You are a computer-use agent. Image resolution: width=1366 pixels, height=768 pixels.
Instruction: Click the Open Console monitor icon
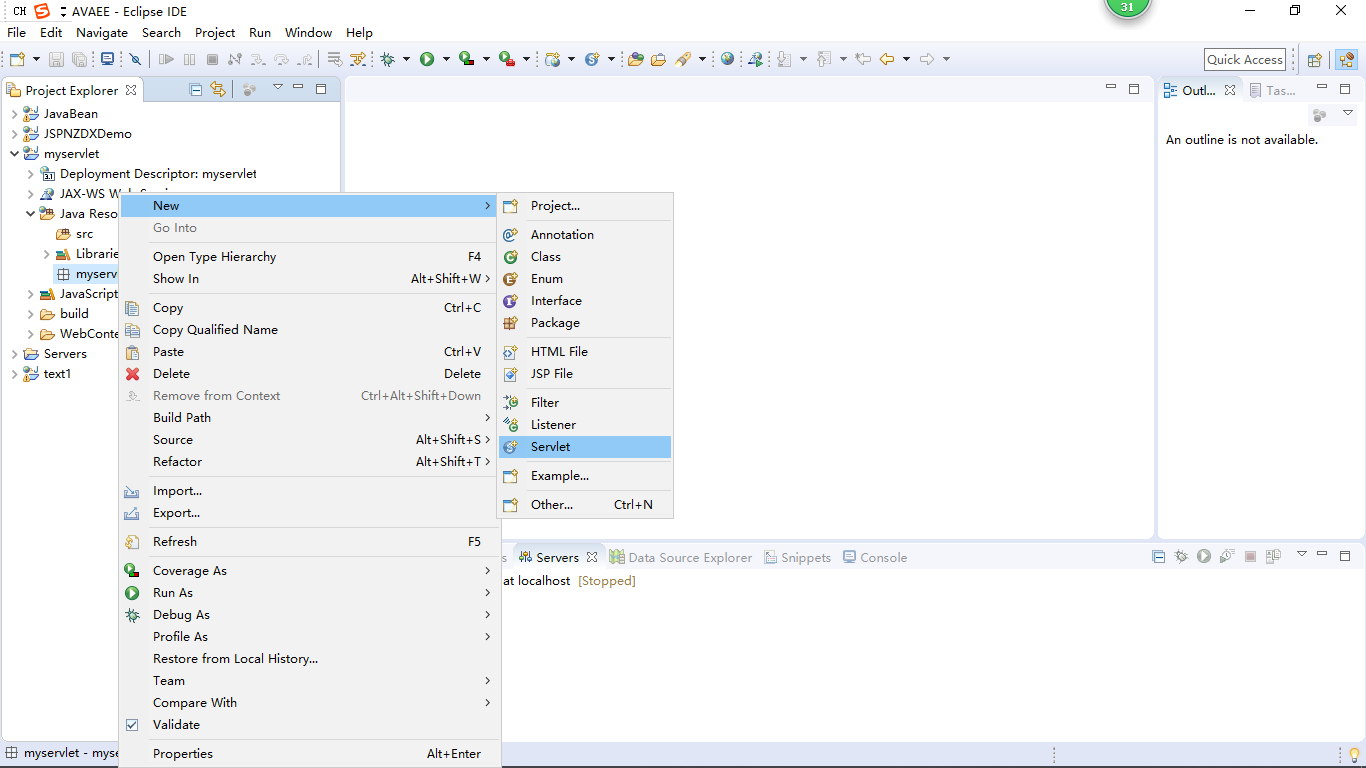[x=107, y=59]
